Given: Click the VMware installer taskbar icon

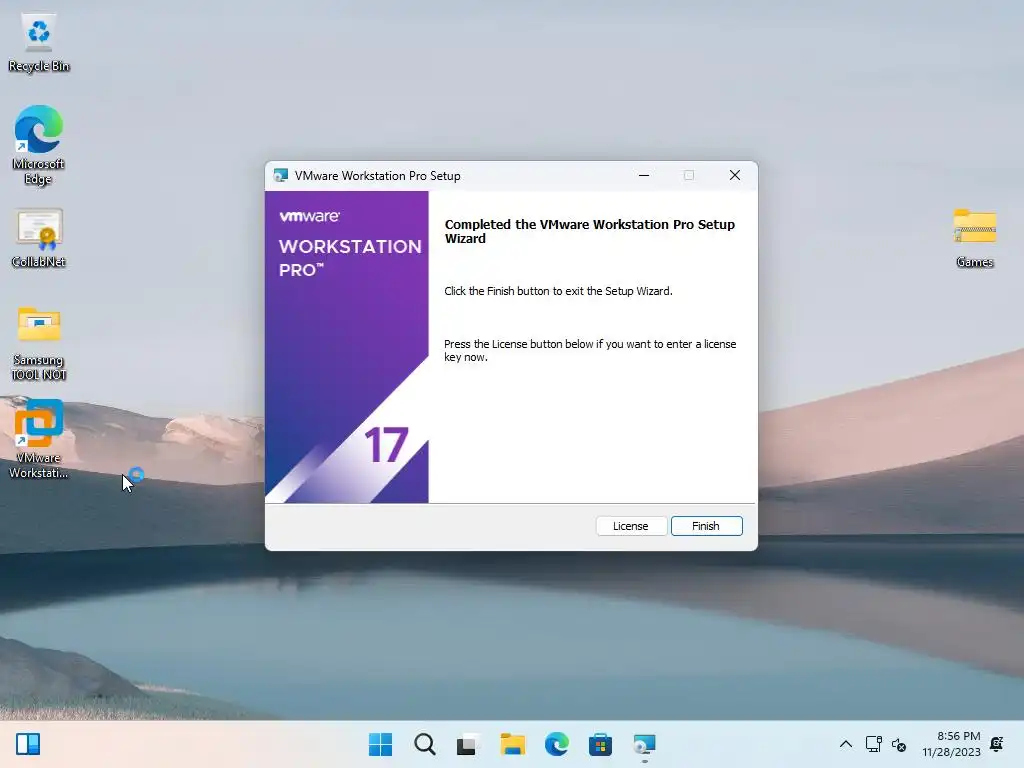Looking at the screenshot, I should (645, 744).
